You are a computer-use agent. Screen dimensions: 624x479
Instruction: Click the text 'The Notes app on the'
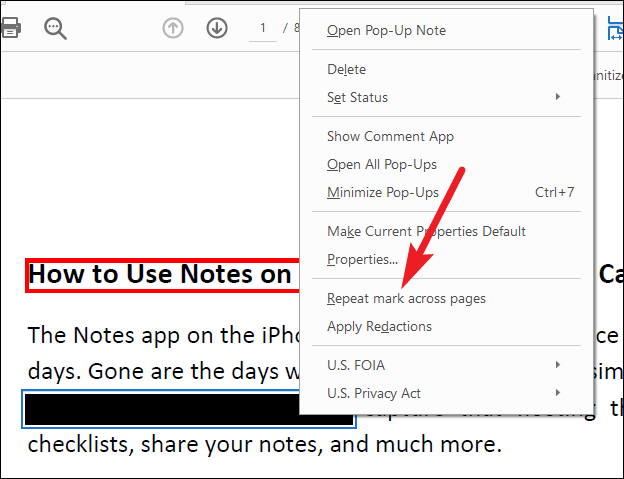[x=142, y=335]
